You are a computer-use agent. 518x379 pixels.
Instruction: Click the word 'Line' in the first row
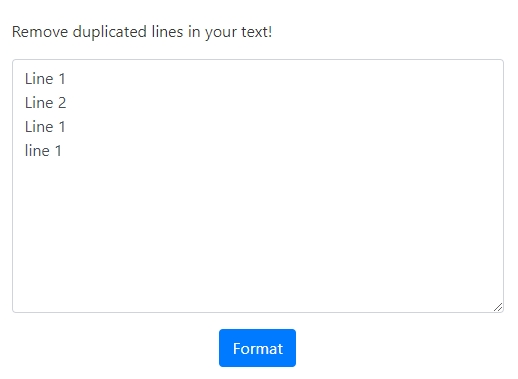(x=39, y=79)
